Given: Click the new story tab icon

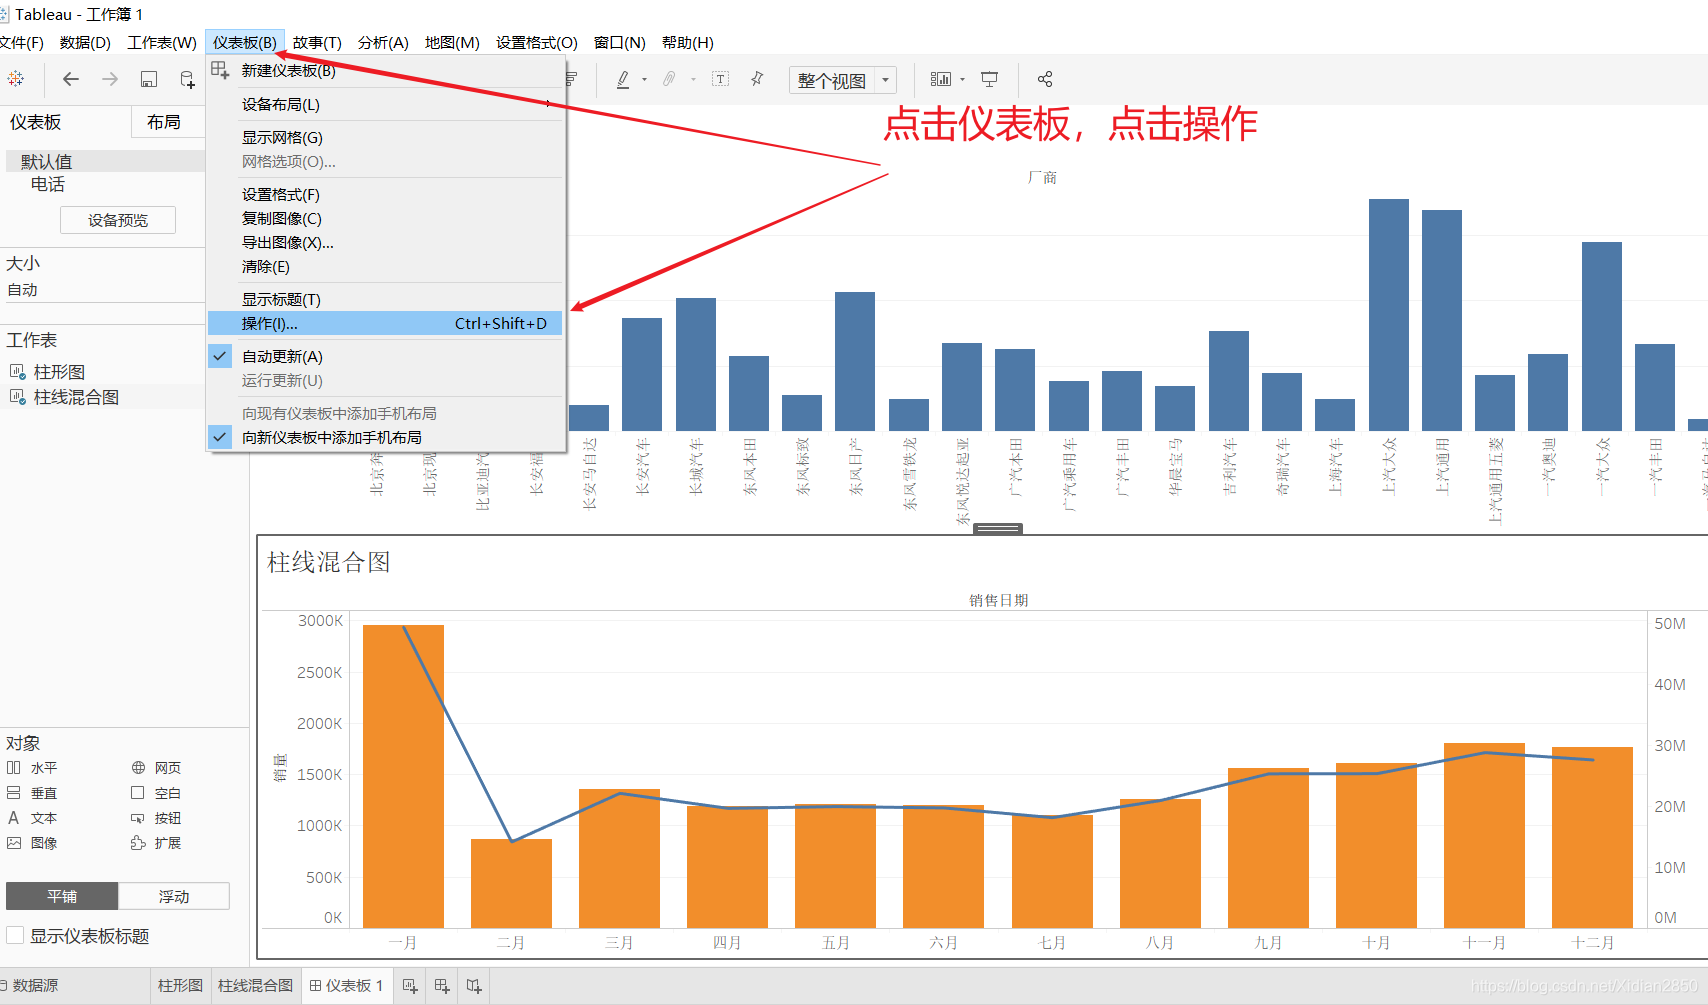Looking at the screenshot, I should (x=474, y=986).
